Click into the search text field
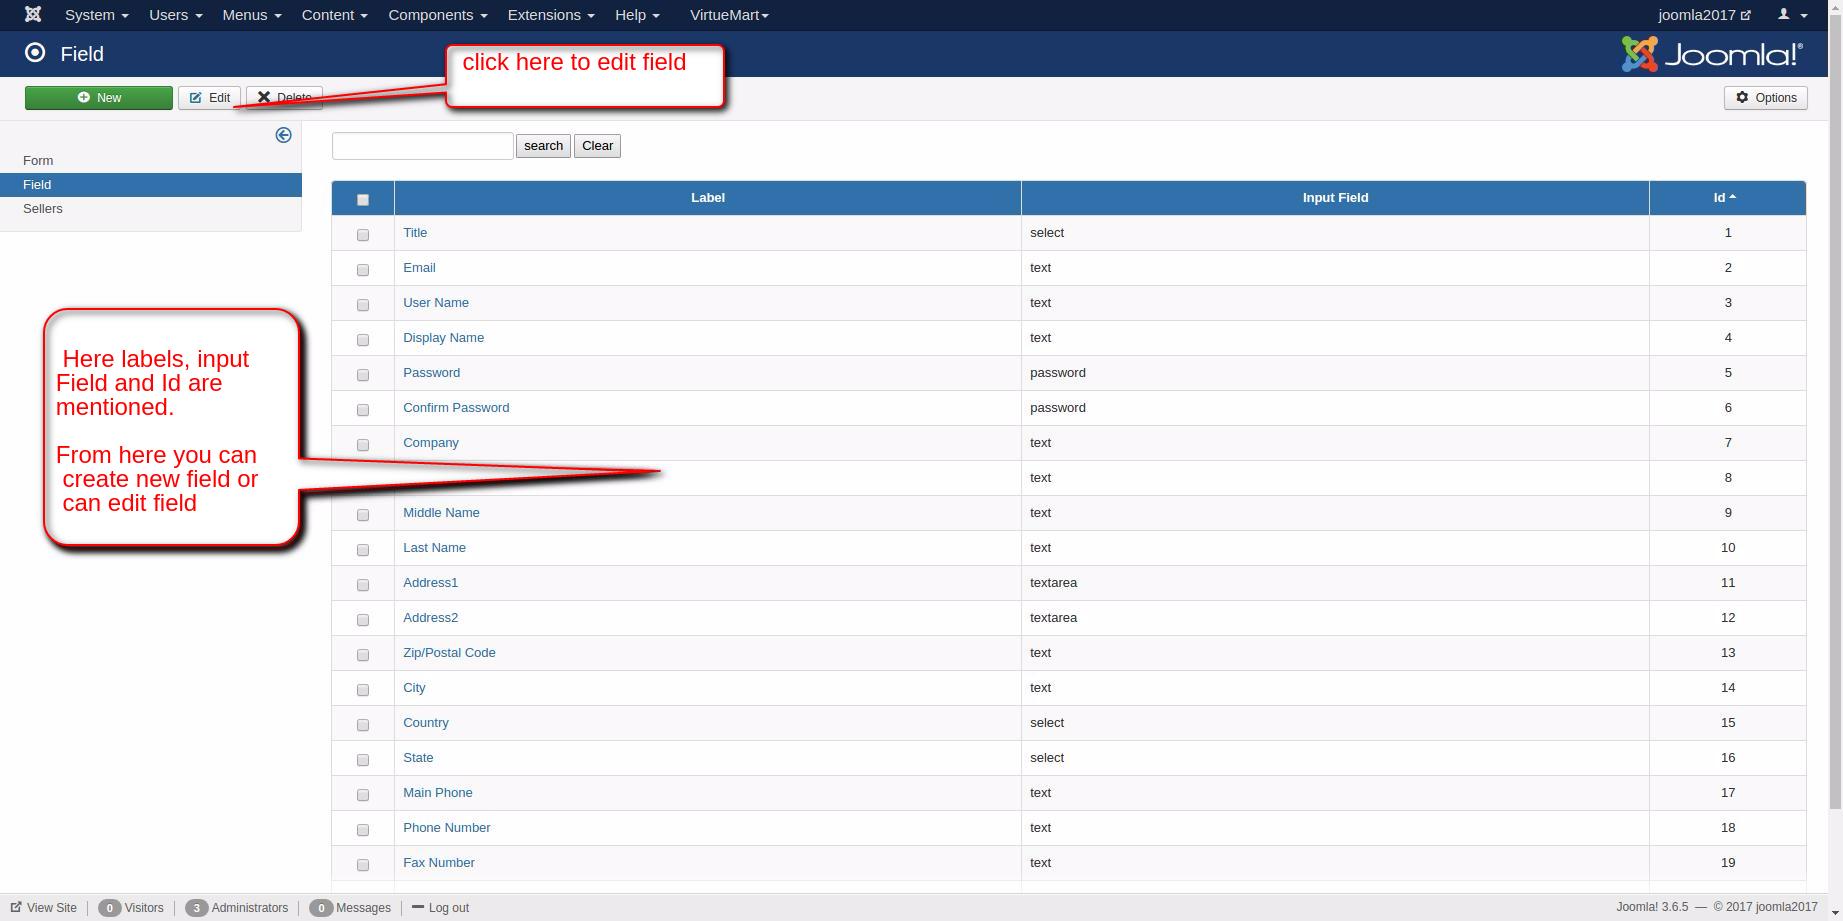The image size is (1843, 921). [423, 146]
